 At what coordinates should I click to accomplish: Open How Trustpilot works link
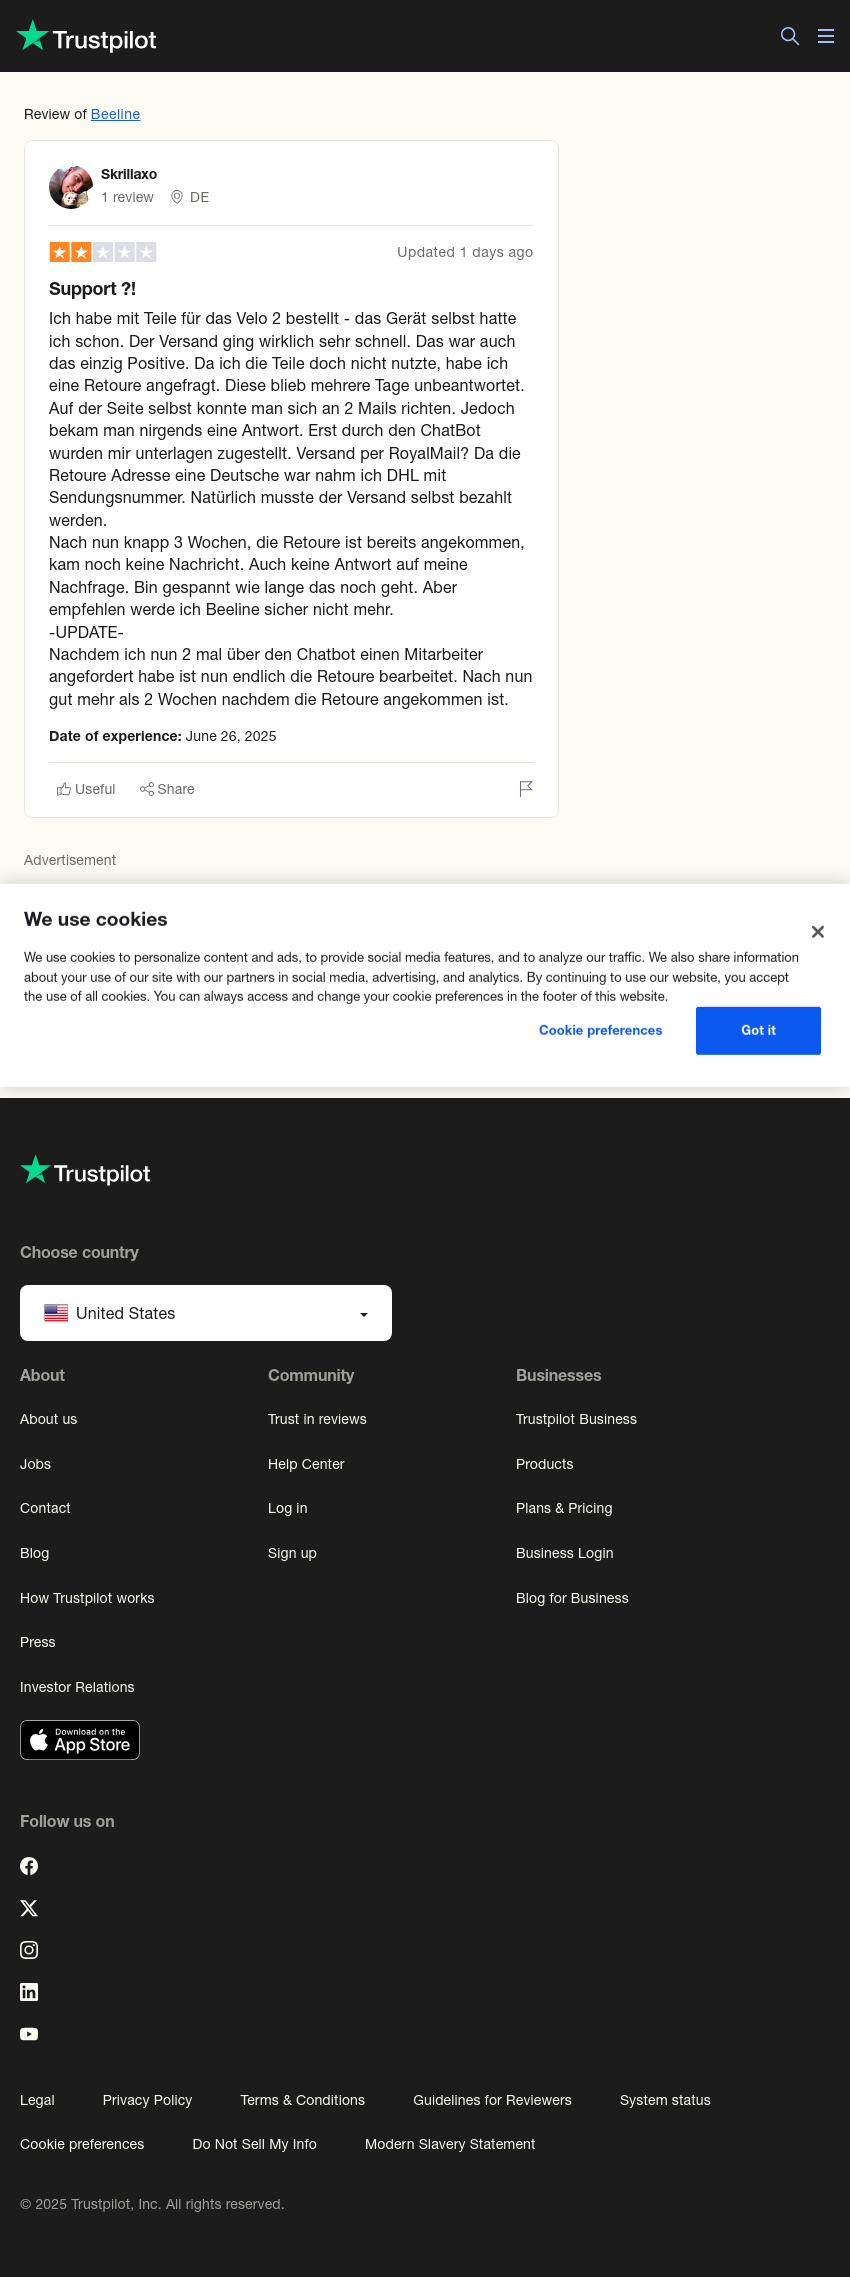[87, 1598]
